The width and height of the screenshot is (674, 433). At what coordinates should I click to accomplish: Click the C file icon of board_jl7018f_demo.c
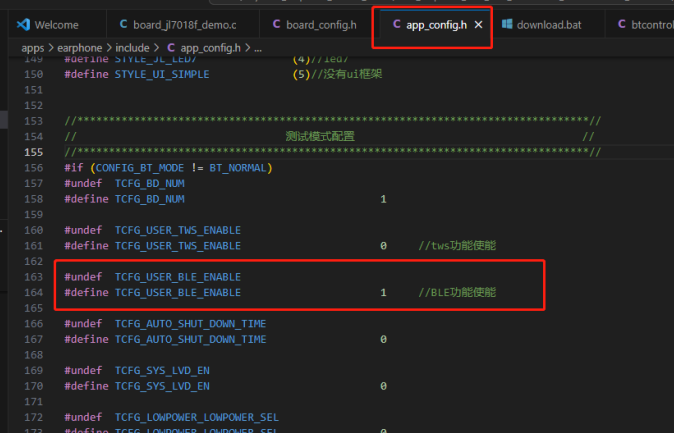[x=123, y=25]
